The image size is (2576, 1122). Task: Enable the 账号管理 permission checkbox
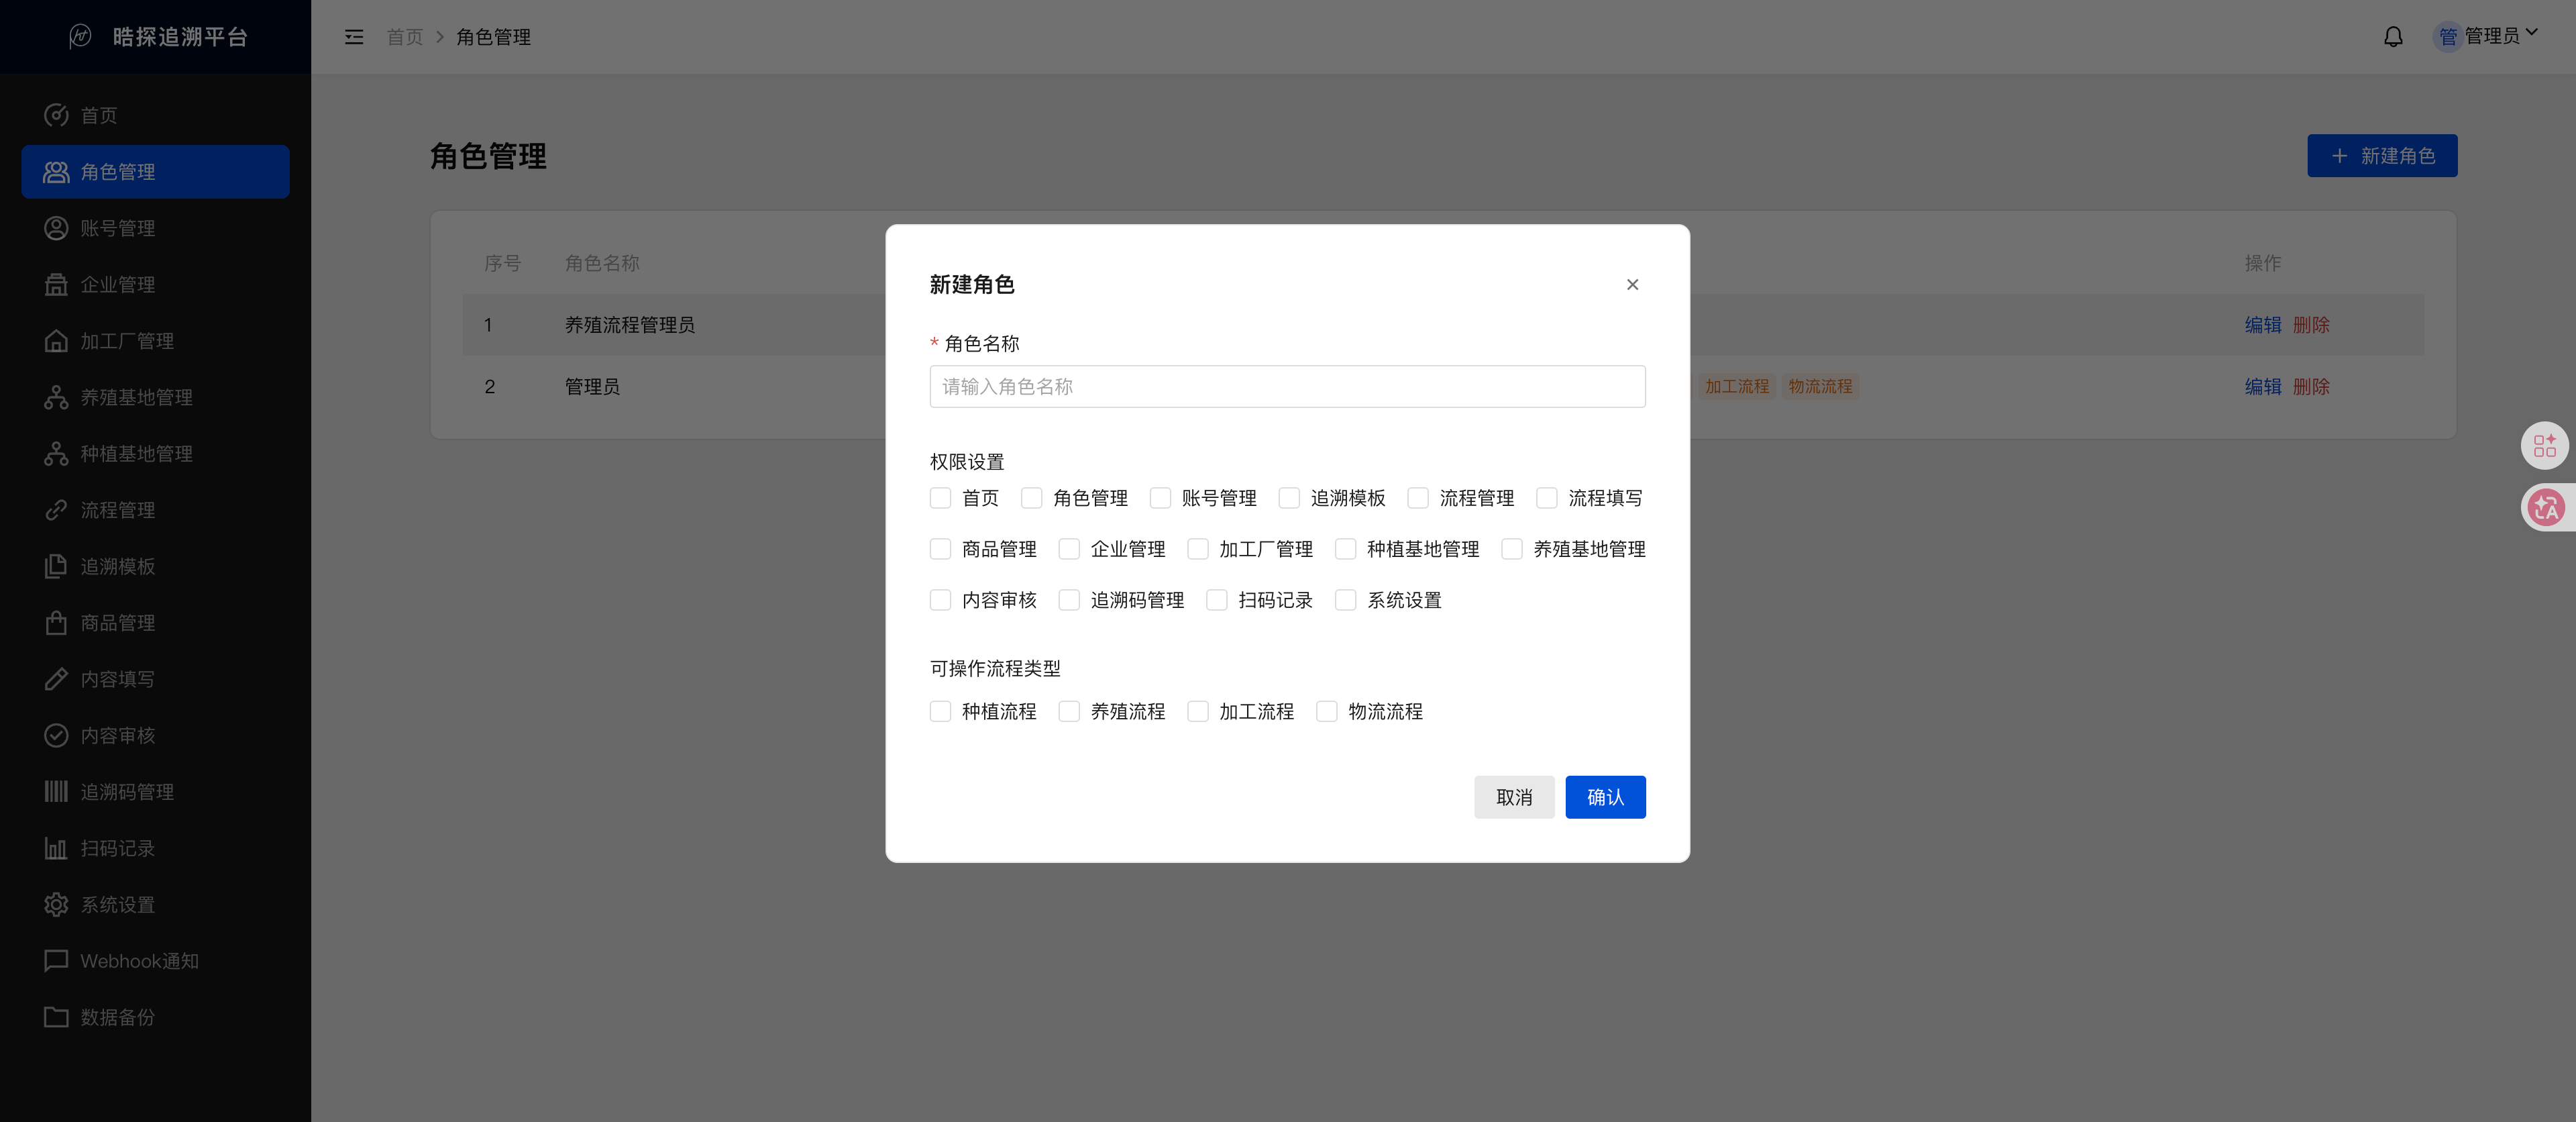1160,498
